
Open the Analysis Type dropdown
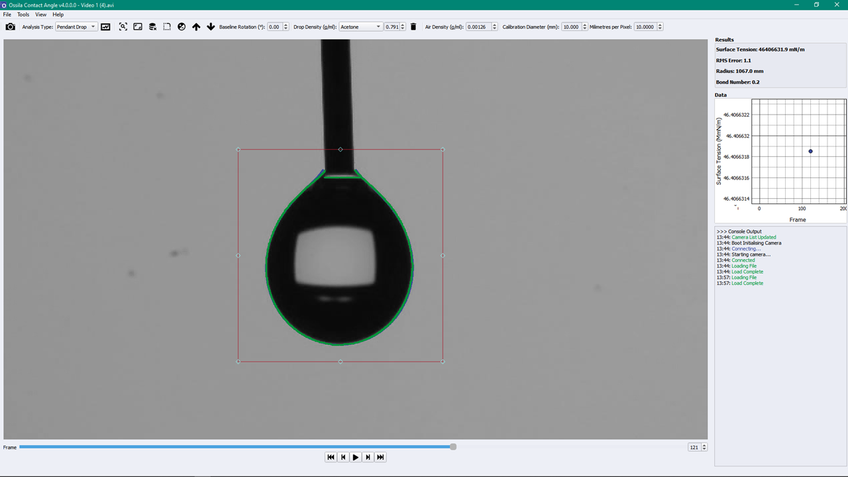tap(76, 27)
